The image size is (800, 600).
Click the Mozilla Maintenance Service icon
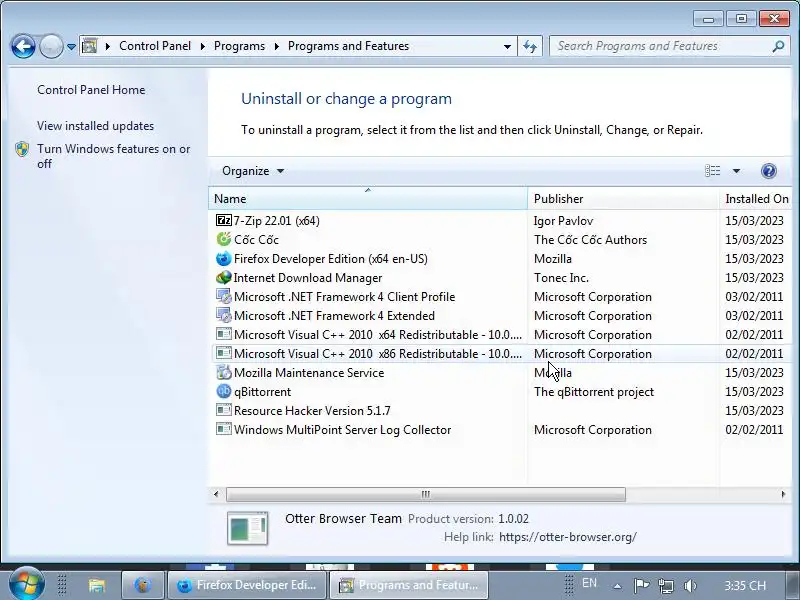pos(223,372)
